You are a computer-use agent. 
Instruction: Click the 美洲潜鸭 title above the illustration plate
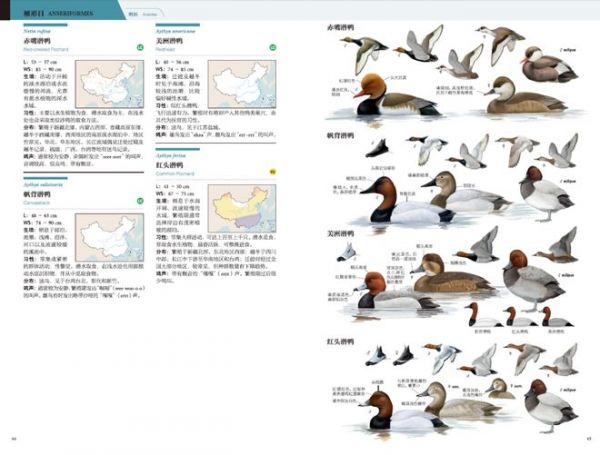(x=340, y=233)
